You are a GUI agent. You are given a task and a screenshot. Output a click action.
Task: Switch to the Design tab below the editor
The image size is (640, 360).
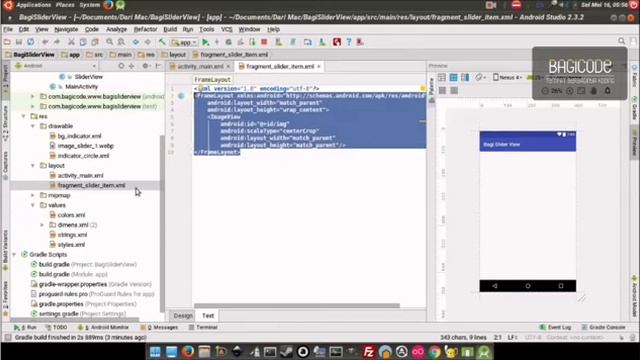[x=183, y=316]
